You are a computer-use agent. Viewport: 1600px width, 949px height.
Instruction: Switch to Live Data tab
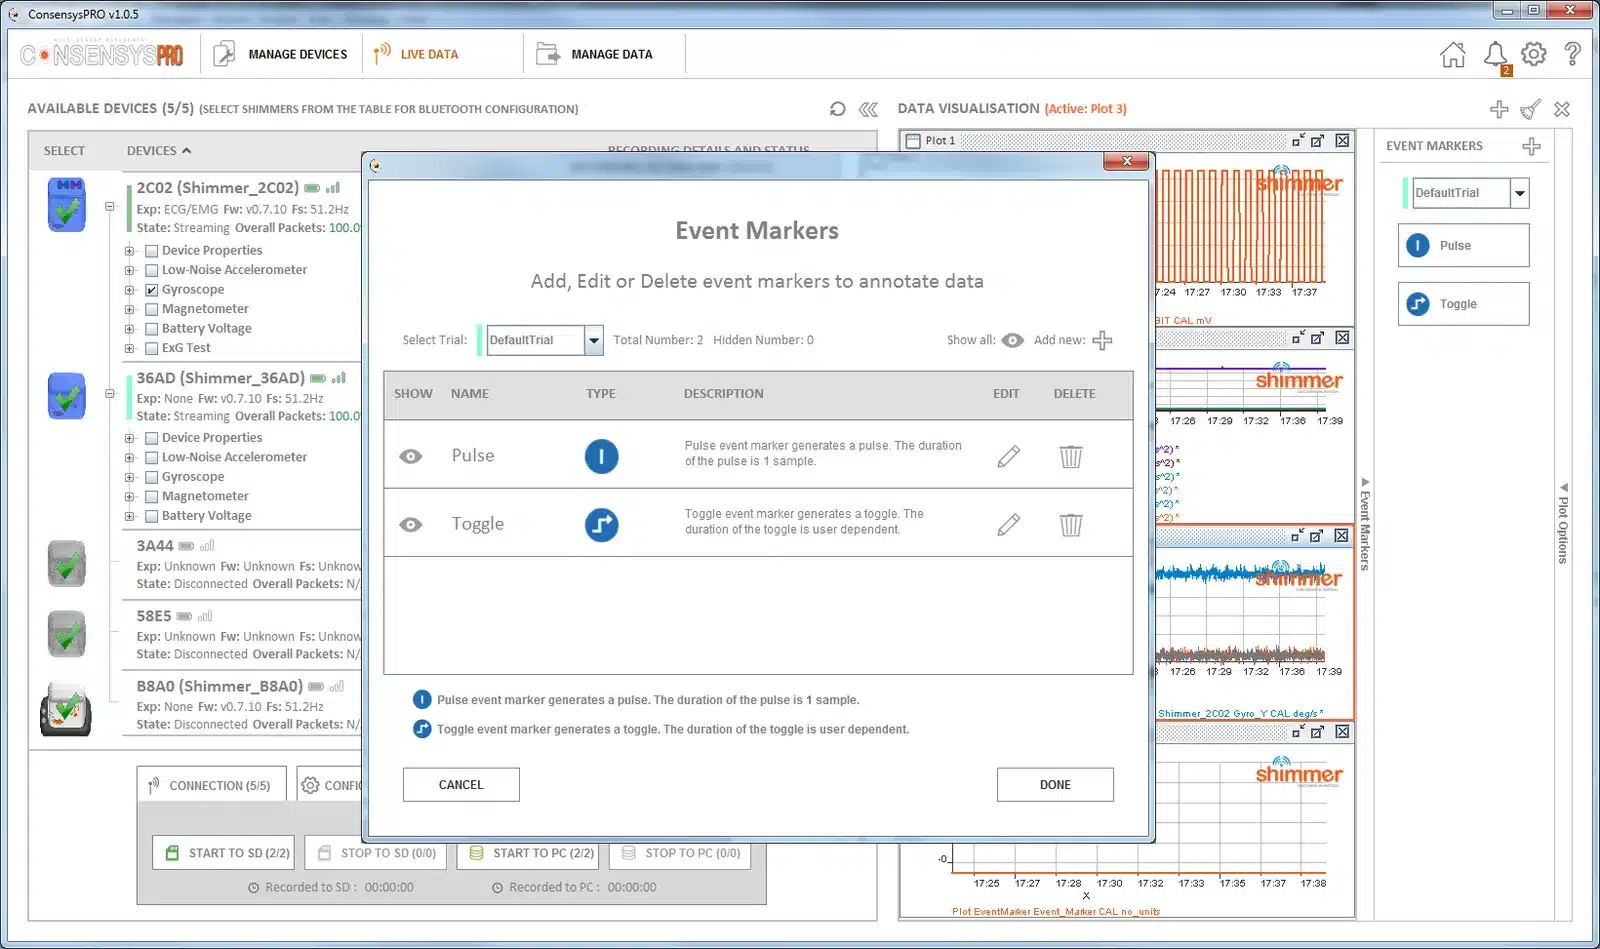(416, 54)
